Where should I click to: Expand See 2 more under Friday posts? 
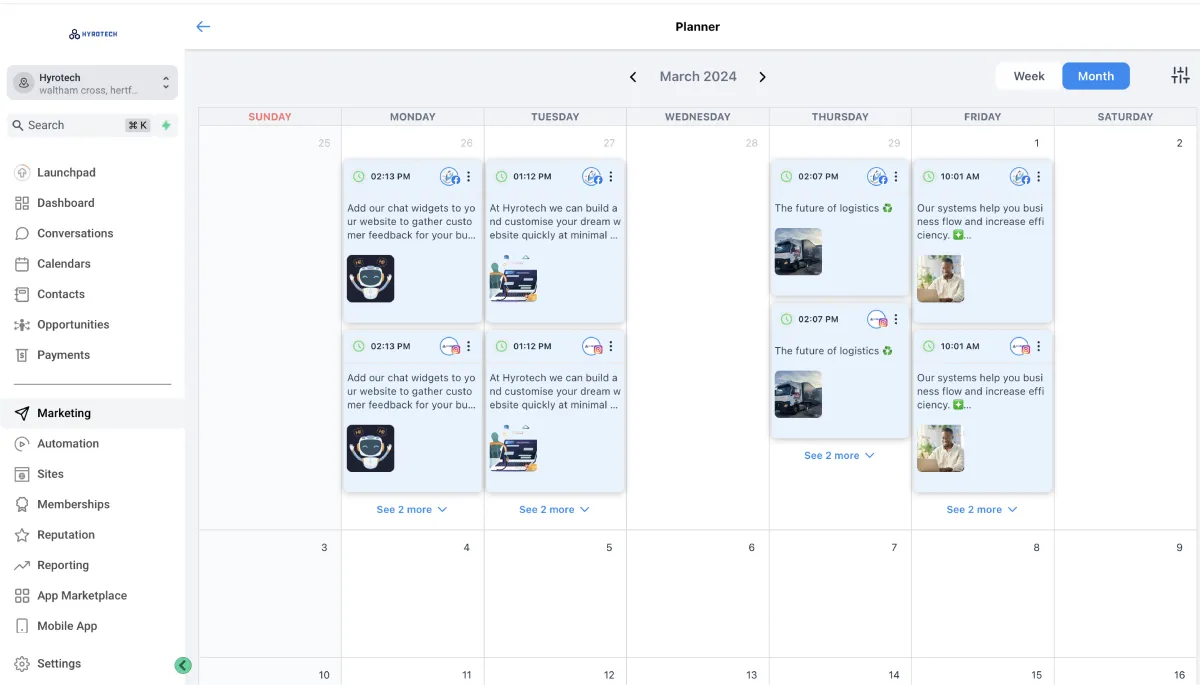click(x=982, y=510)
